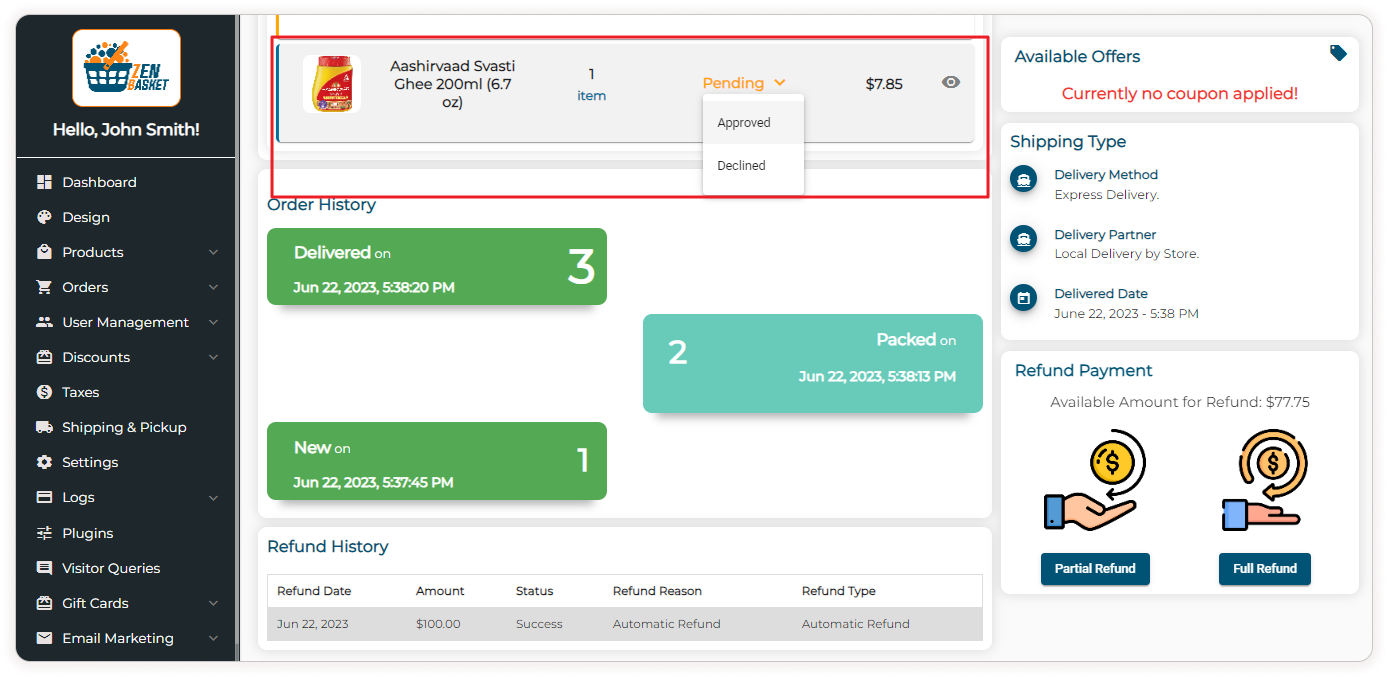Click the Settings gear icon in sidebar

click(46, 462)
